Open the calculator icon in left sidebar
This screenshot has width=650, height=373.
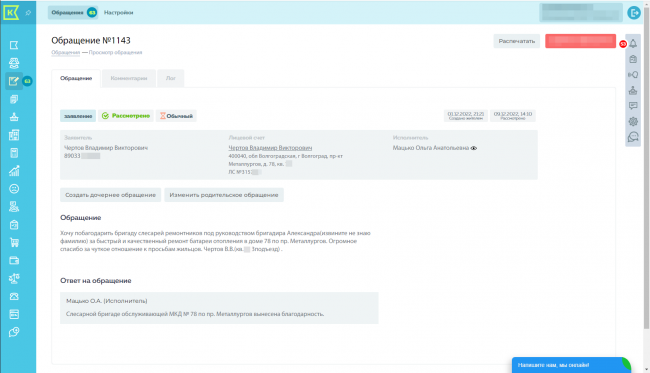pos(14,153)
